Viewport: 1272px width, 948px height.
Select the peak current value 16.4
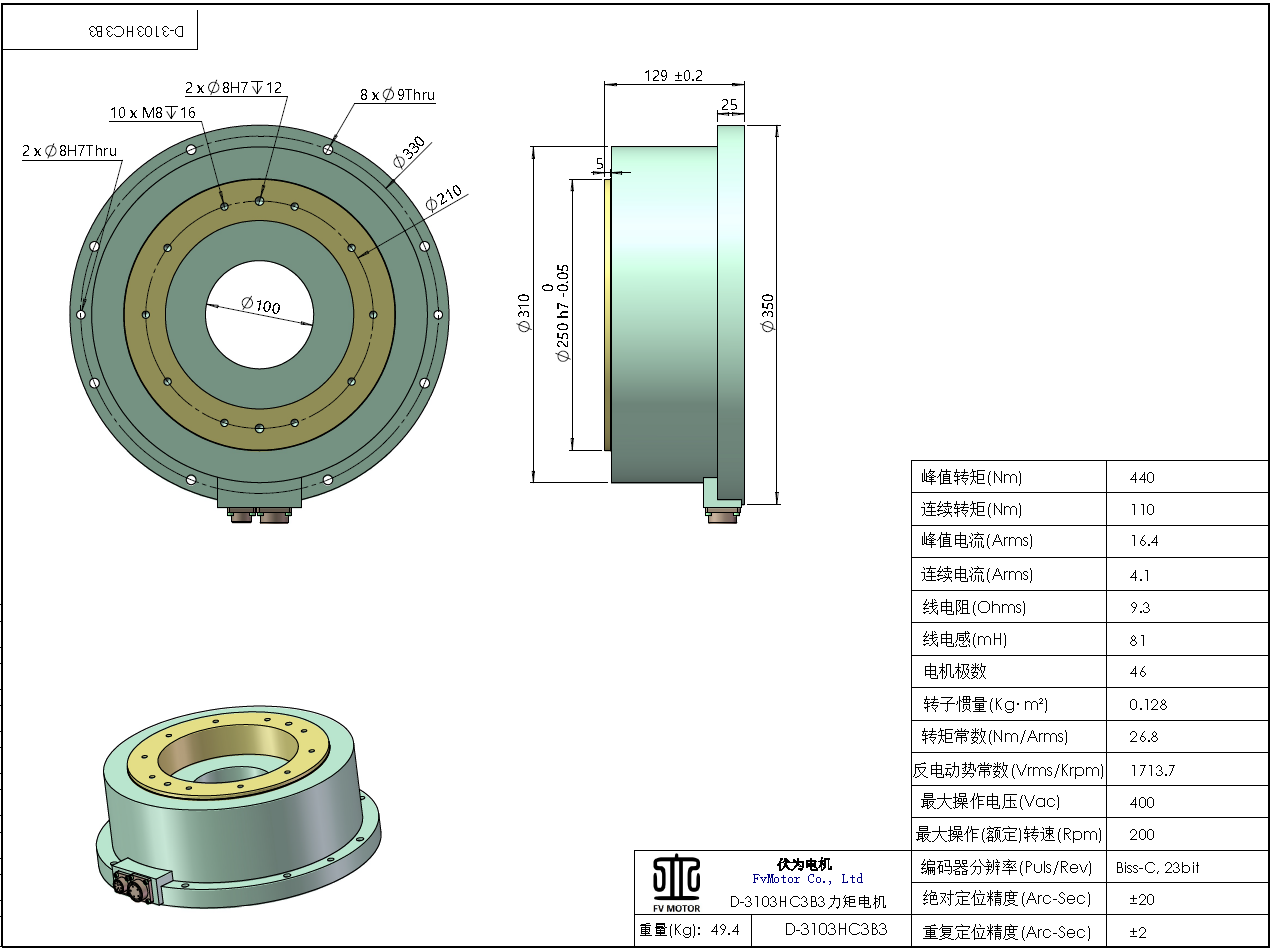1143,541
